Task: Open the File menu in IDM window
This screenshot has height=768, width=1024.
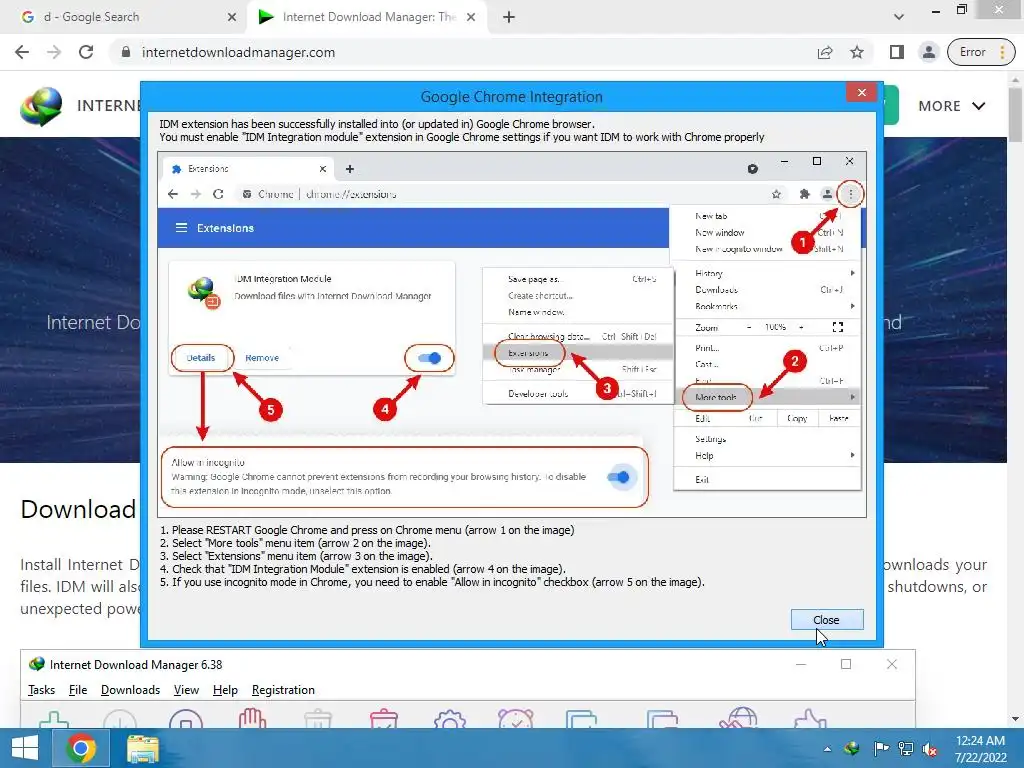Action: click(x=78, y=690)
